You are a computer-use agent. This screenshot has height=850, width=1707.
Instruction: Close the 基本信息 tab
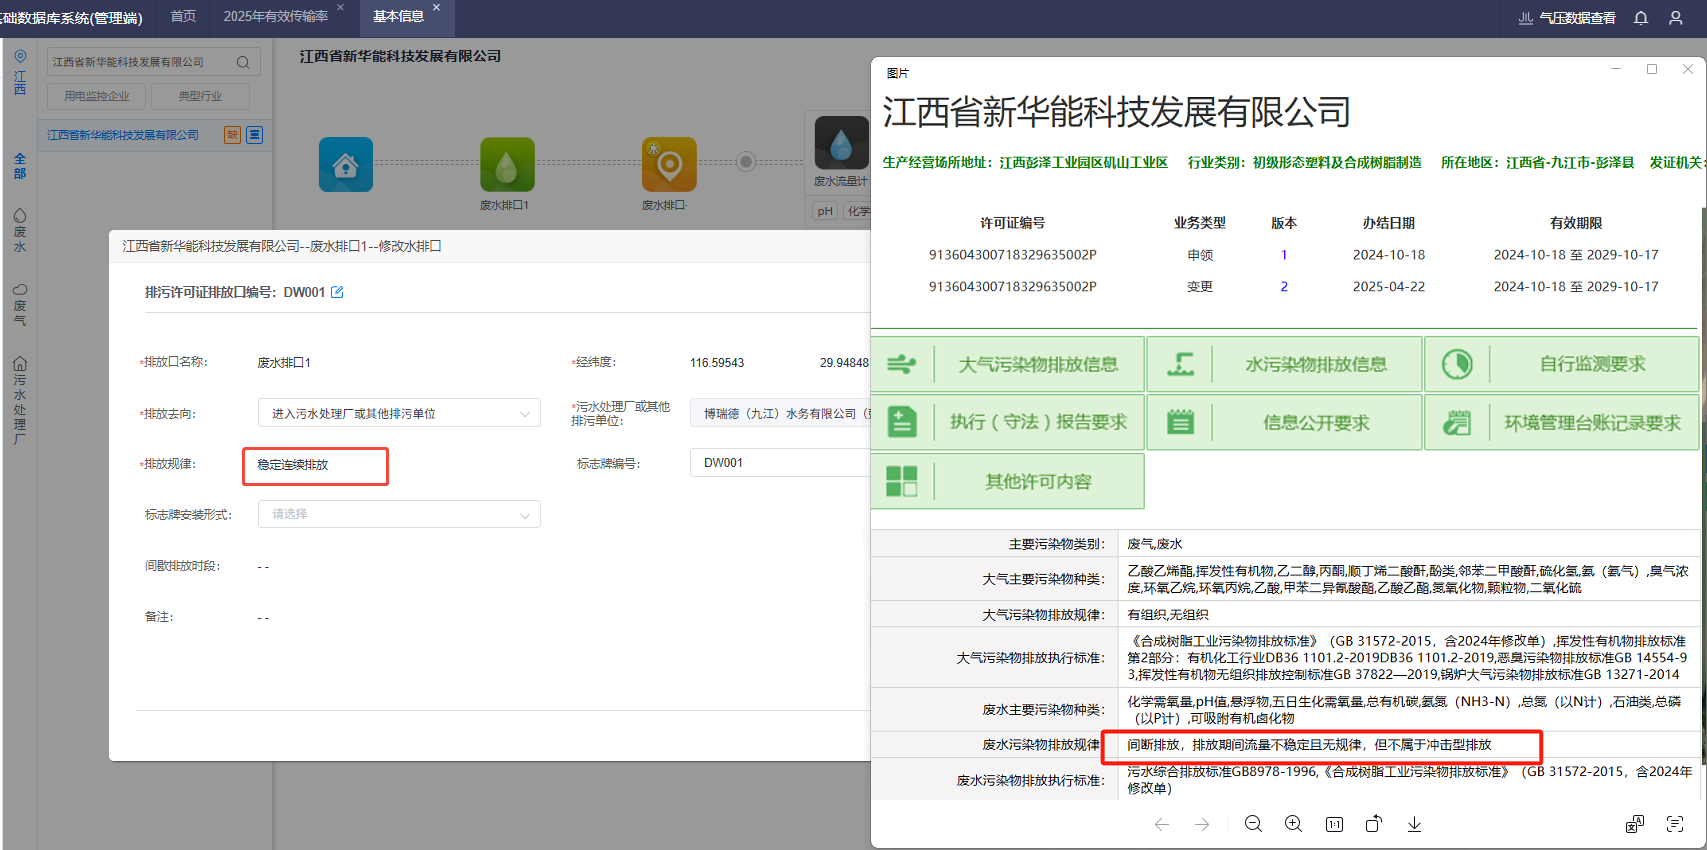[436, 7]
